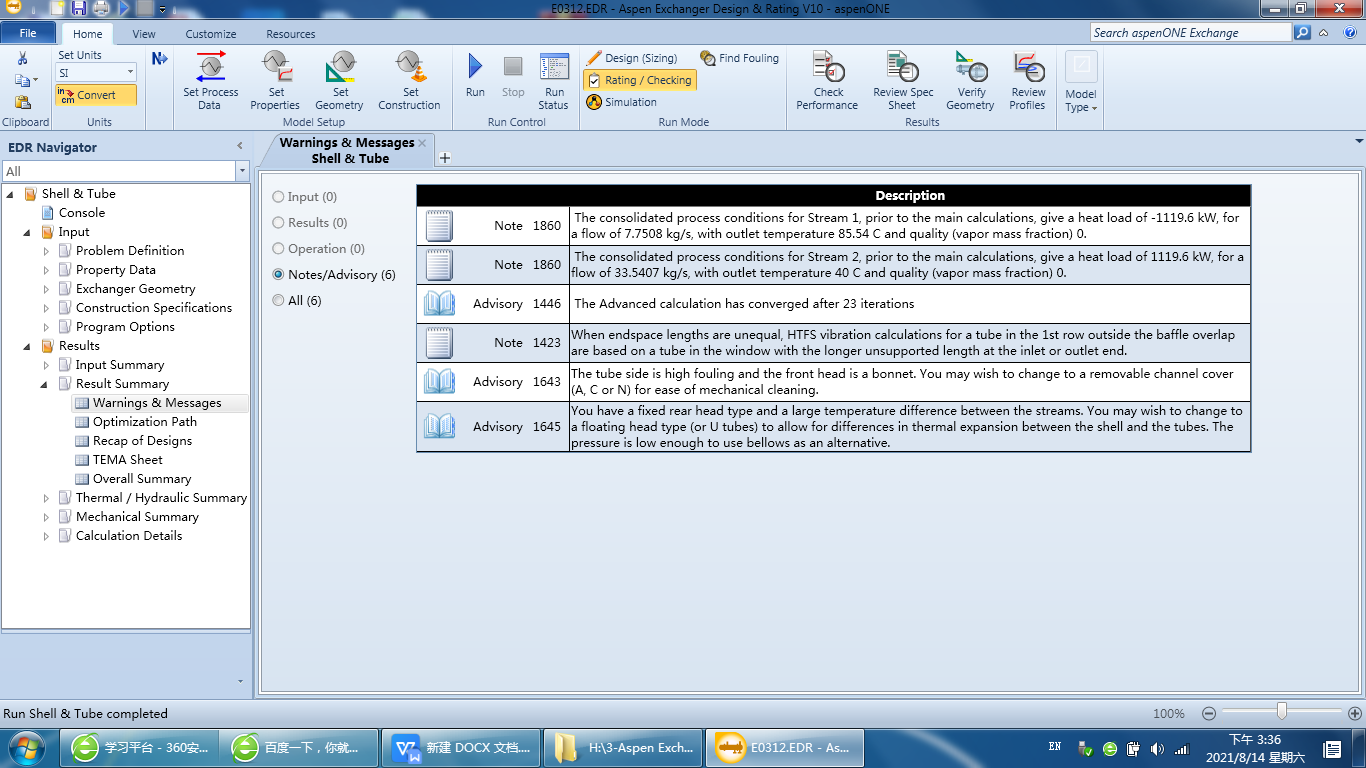
Task: Open TEMA Sheet in navigator
Action: (x=128, y=460)
